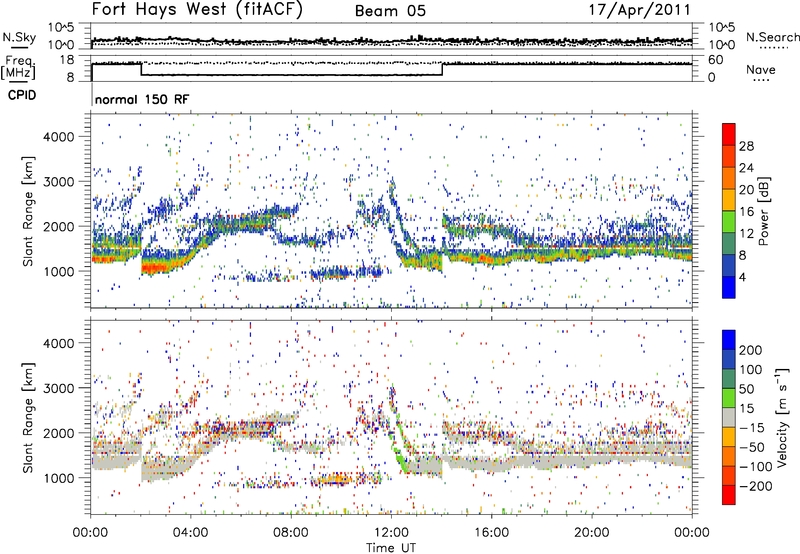Viewport: 800px width, 554px height.
Task: Click the 'Slant Range [km]' label of the power panel
Action: [x=28, y=211]
